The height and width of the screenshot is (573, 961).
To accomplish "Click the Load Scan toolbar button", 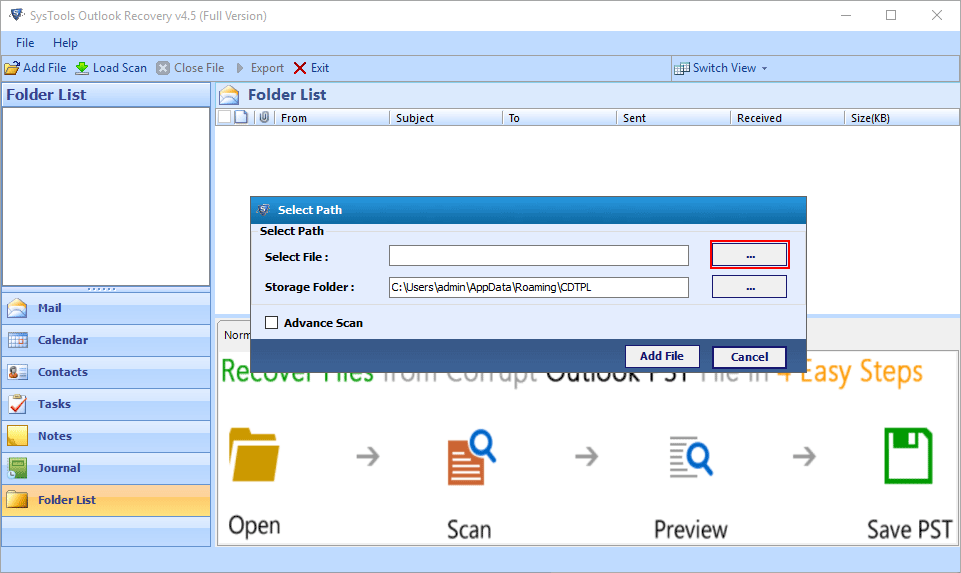I will pos(111,68).
